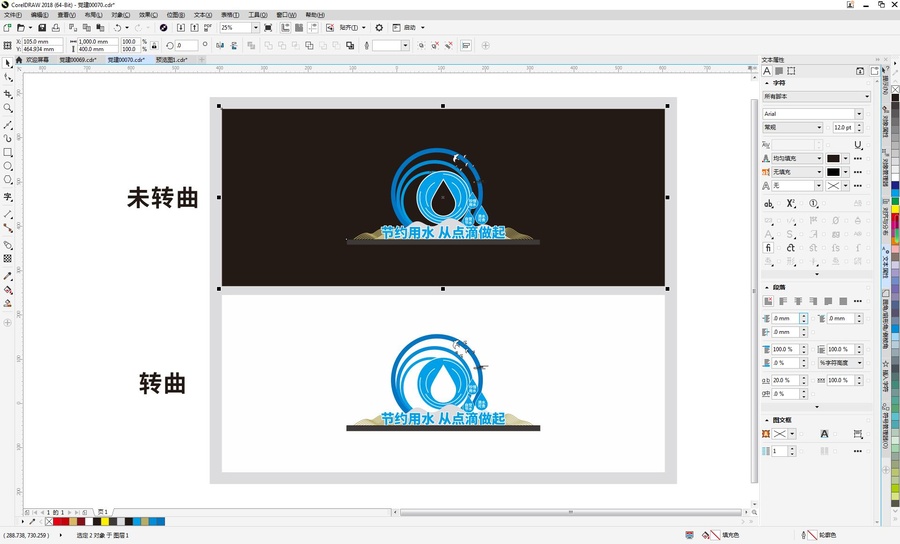Viewport: 900px width, 544px height.
Task: Toggle show grid icon
Action: [x=299, y=28]
